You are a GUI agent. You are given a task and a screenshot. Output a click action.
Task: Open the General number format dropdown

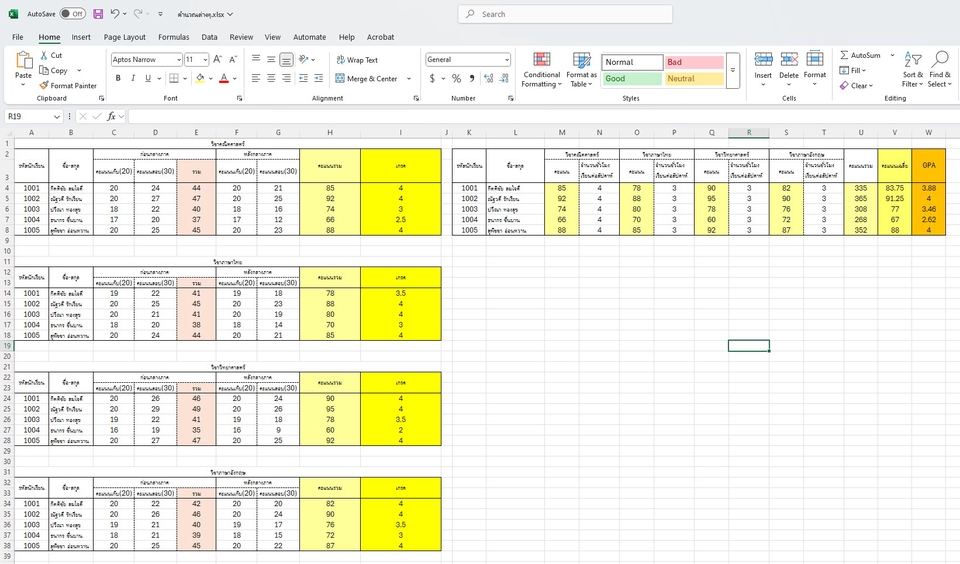point(507,59)
